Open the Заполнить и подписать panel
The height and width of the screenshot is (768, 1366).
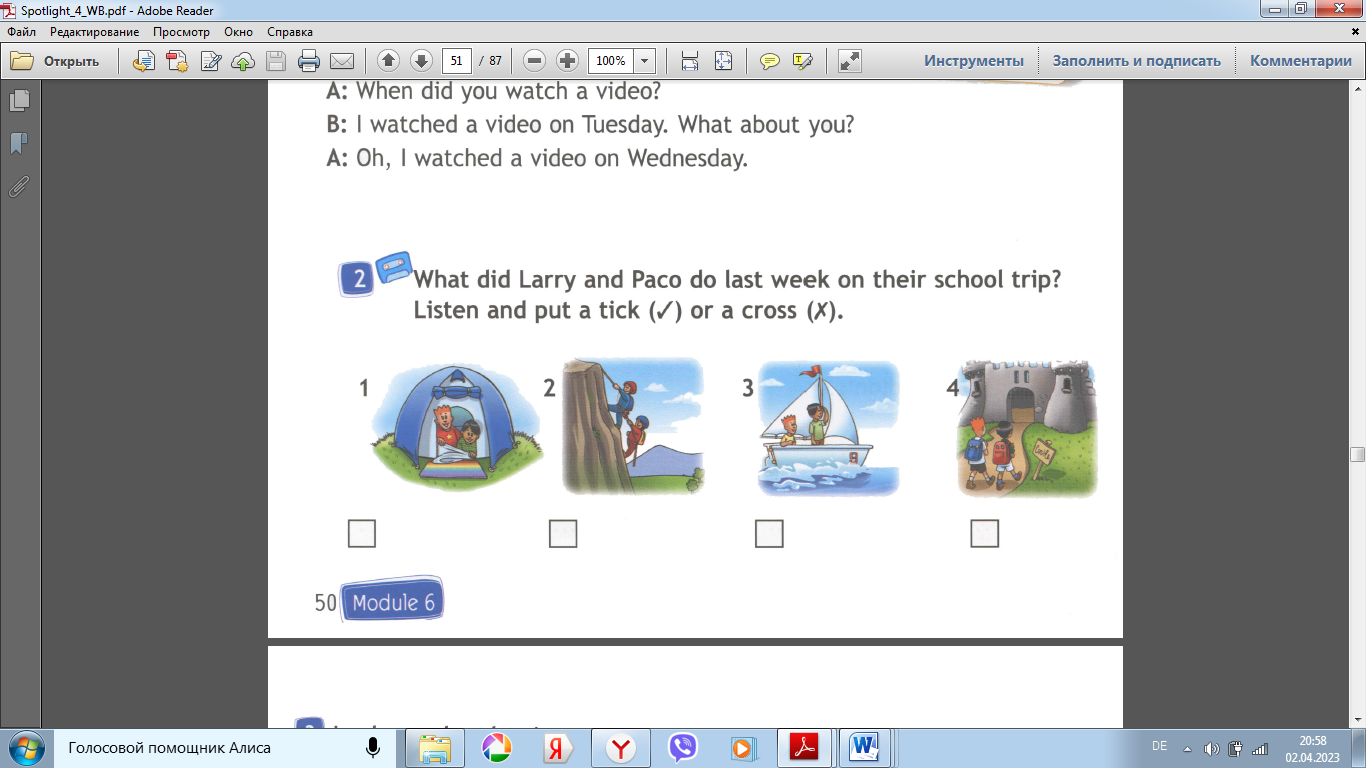(x=1137, y=61)
